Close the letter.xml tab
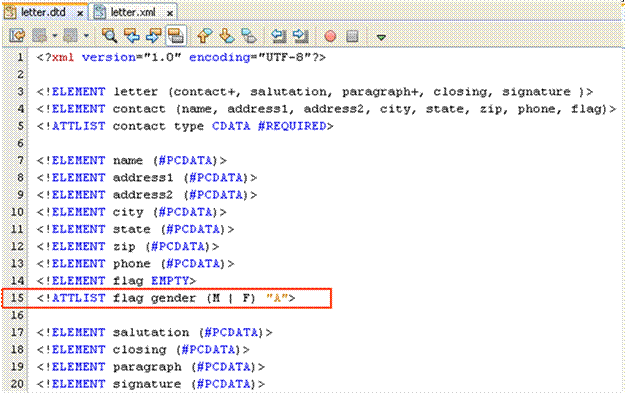This screenshot has height=393, width=625. [170, 14]
